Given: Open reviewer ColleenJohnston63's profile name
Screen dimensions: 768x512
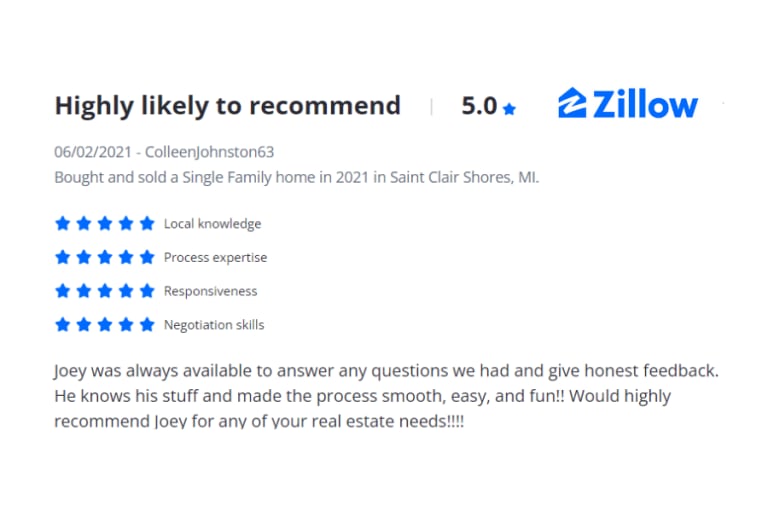Looking at the screenshot, I should pos(209,152).
